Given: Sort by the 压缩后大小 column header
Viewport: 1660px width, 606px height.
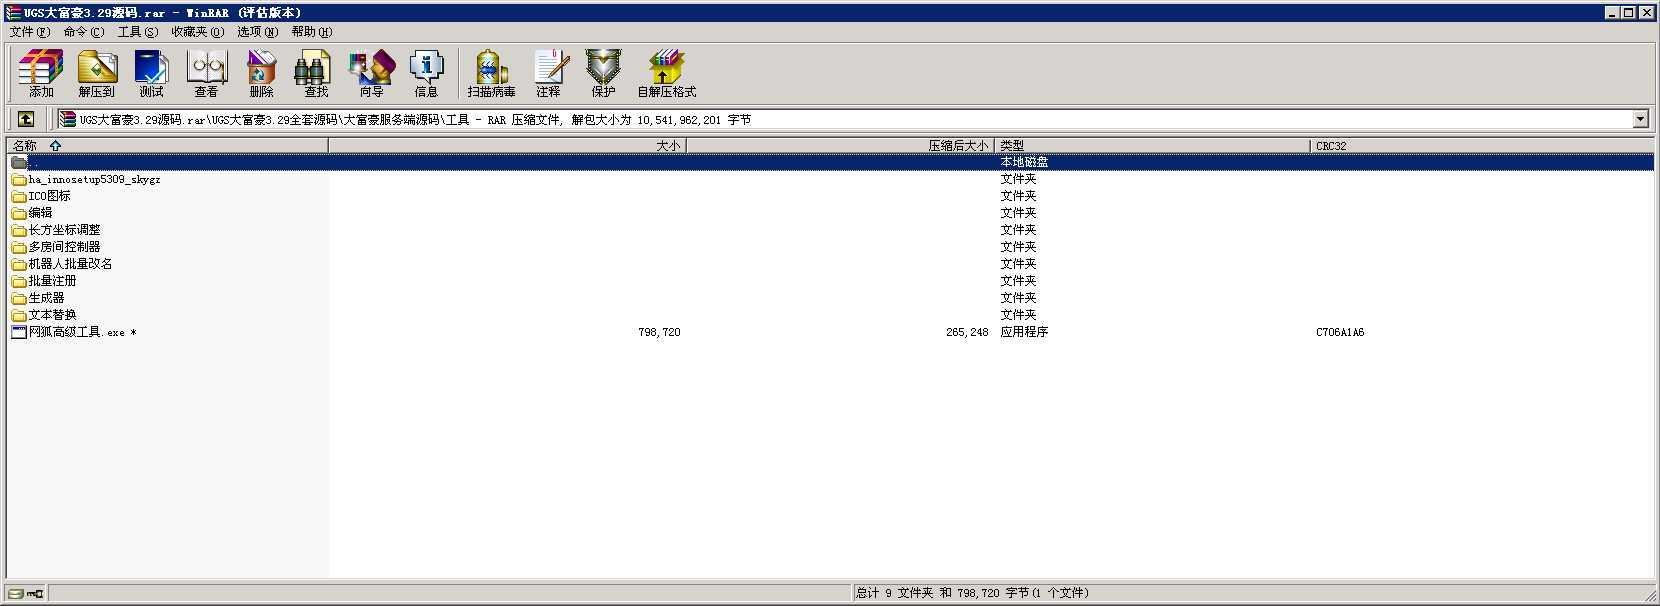Looking at the screenshot, I should pyautogui.click(x=840, y=145).
